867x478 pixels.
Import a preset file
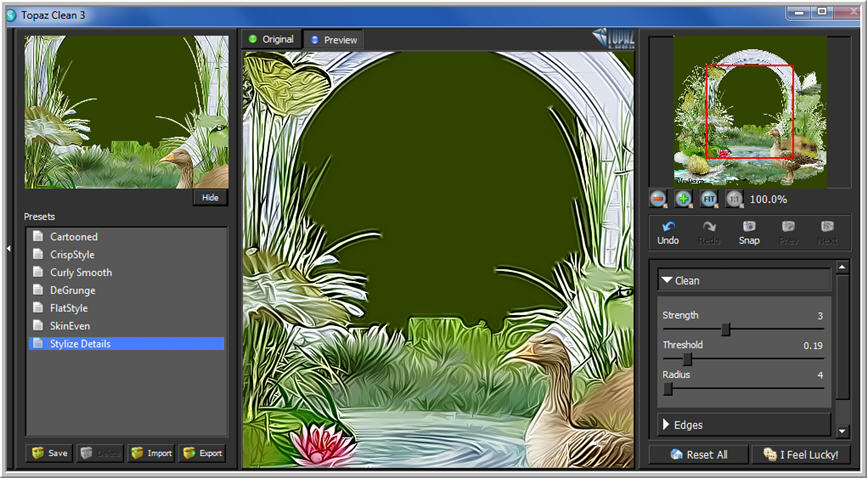pyautogui.click(x=151, y=453)
